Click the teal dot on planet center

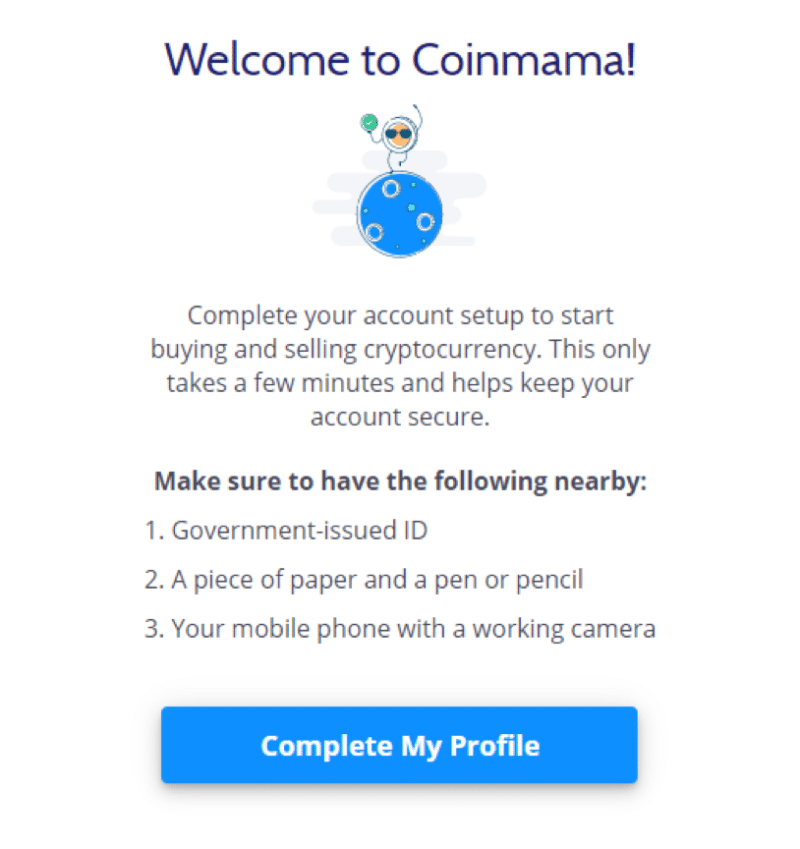(411, 208)
